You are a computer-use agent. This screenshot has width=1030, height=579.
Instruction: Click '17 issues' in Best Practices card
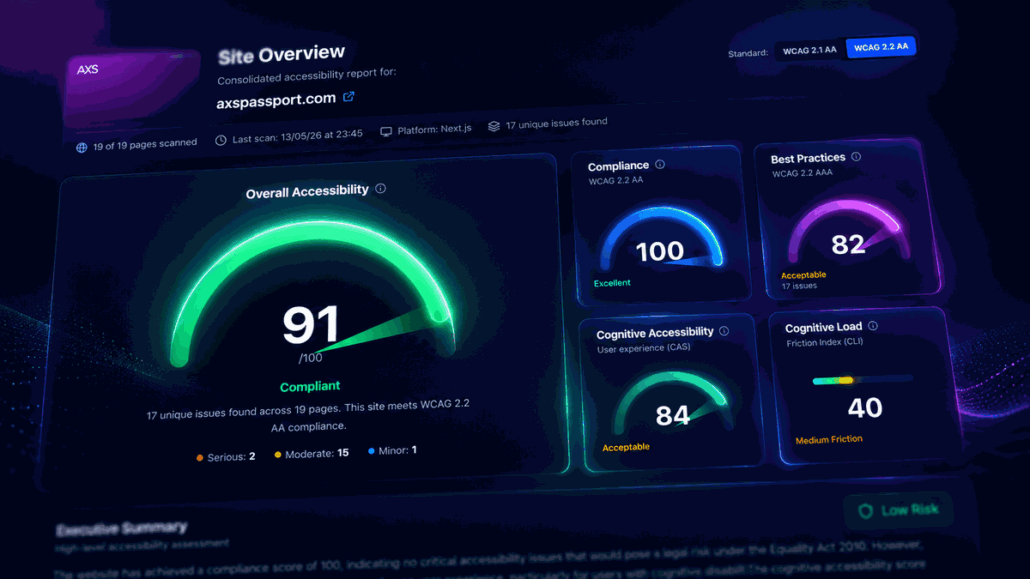[x=799, y=286]
